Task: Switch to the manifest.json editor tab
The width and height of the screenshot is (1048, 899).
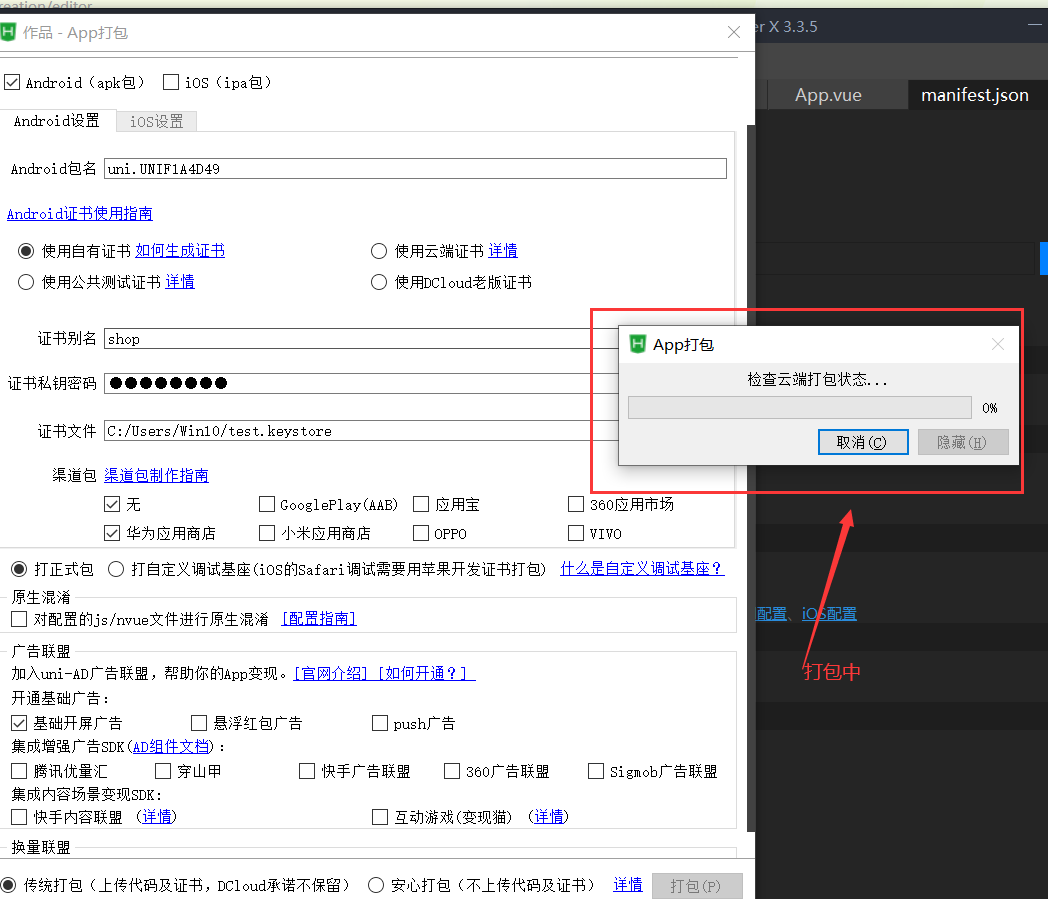Action: pyautogui.click(x=974, y=95)
